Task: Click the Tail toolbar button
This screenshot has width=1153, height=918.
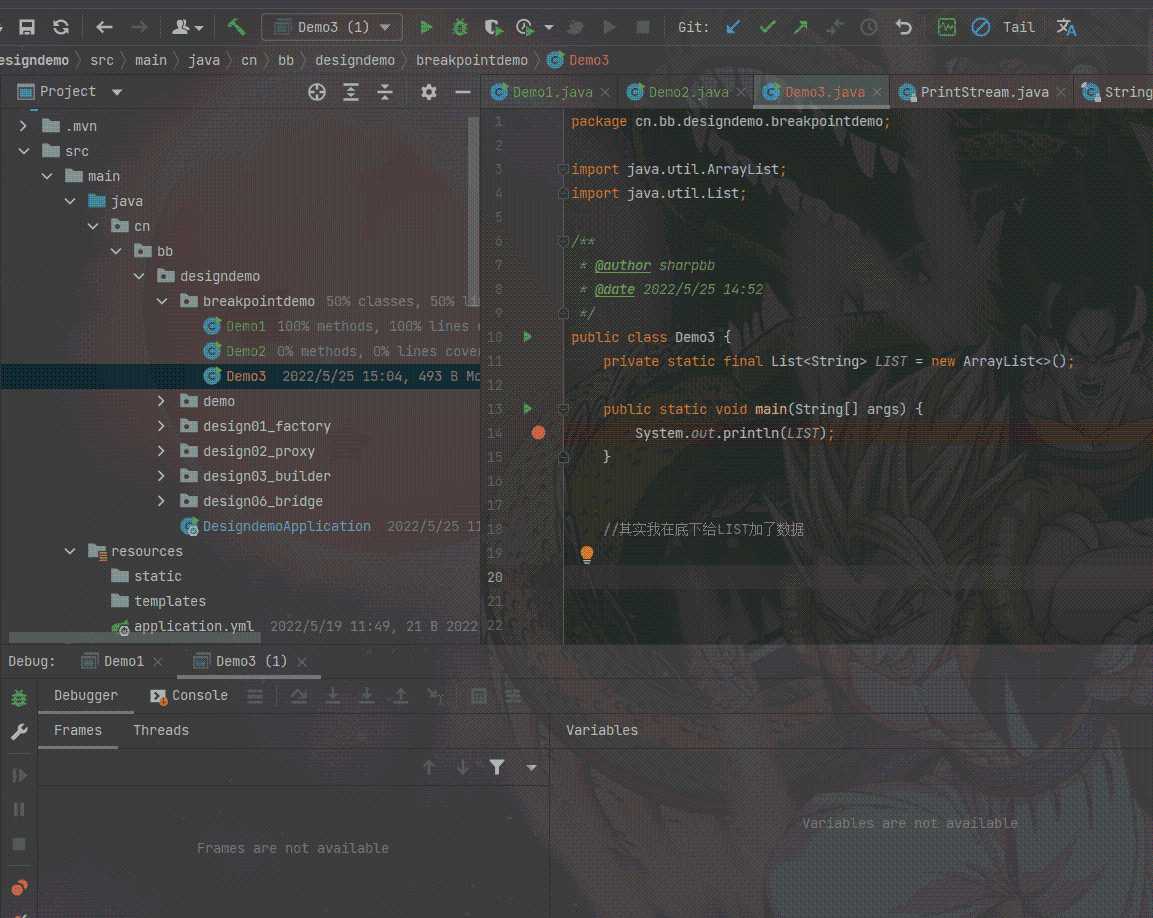Action: click(x=1018, y=27)
